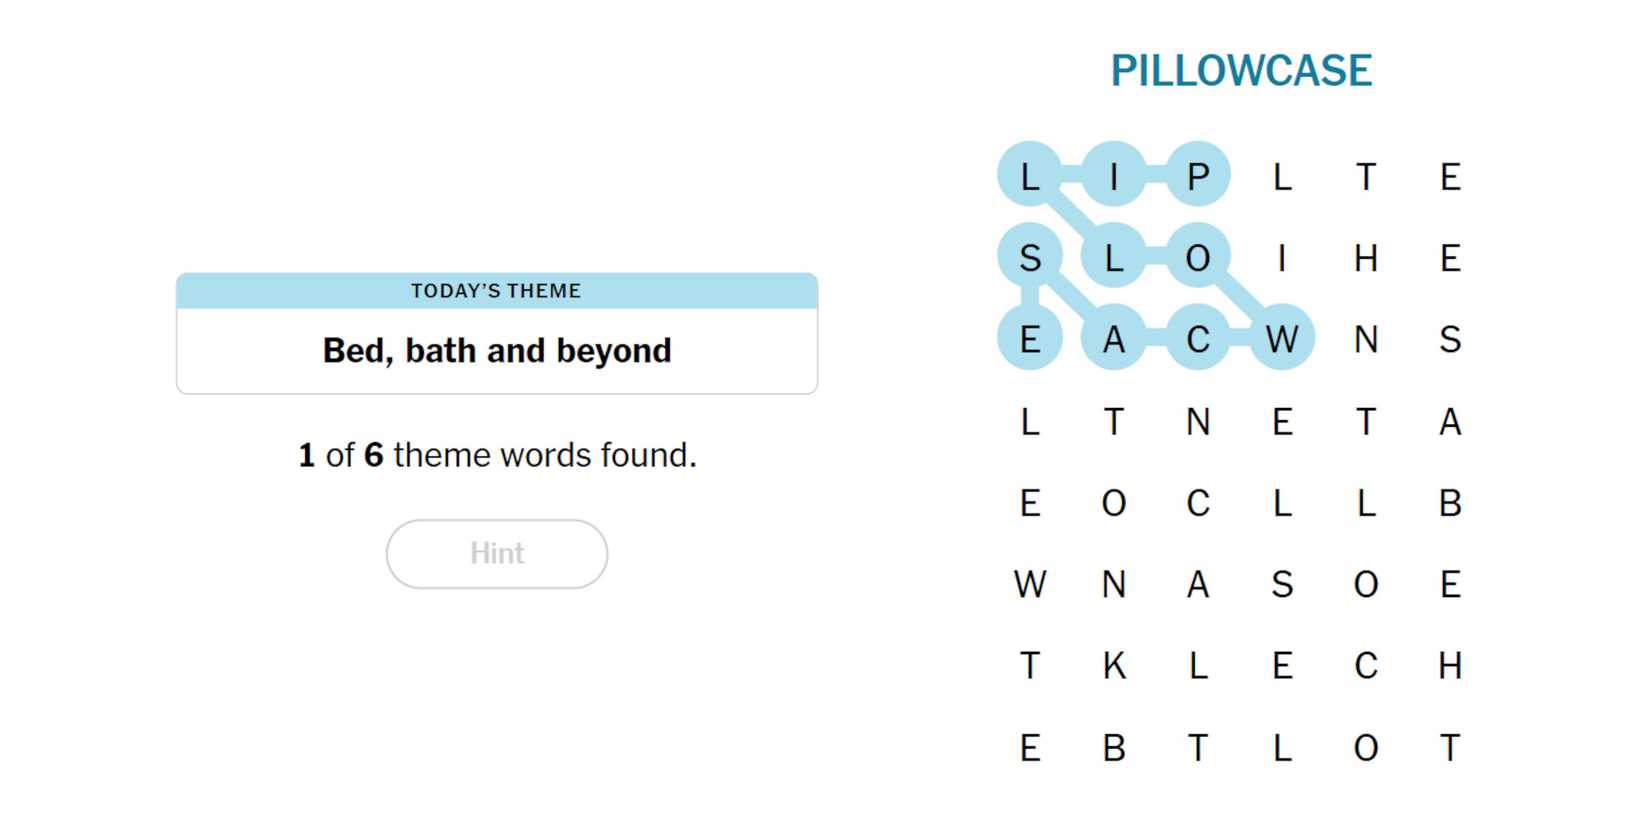The height and width of the screenshot is (825, 1650).
Task: Click the PILLOWCASE word heading
Action: pos(1241,71)
